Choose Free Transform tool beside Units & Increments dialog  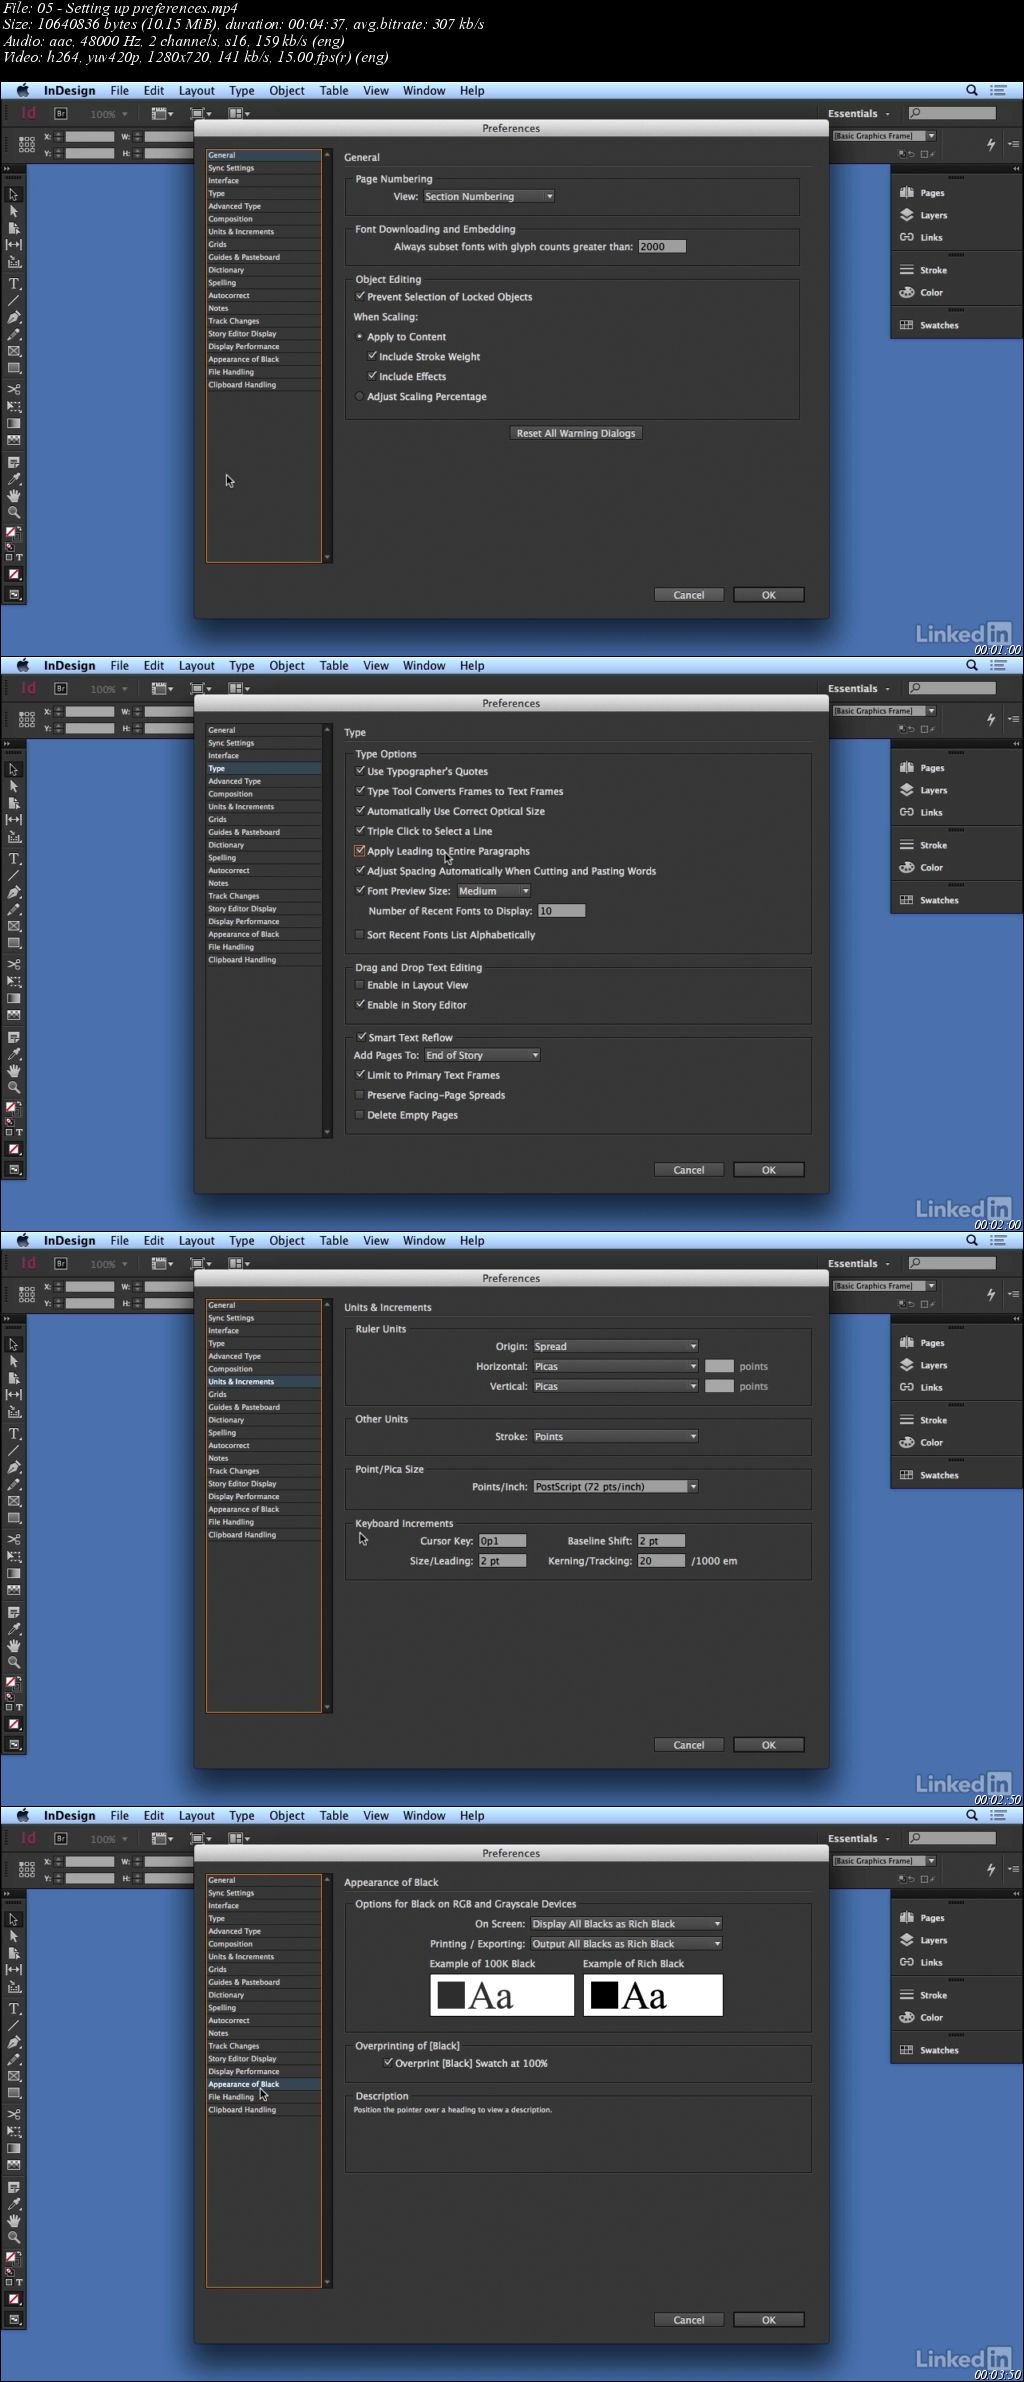tap(14, 1556)
